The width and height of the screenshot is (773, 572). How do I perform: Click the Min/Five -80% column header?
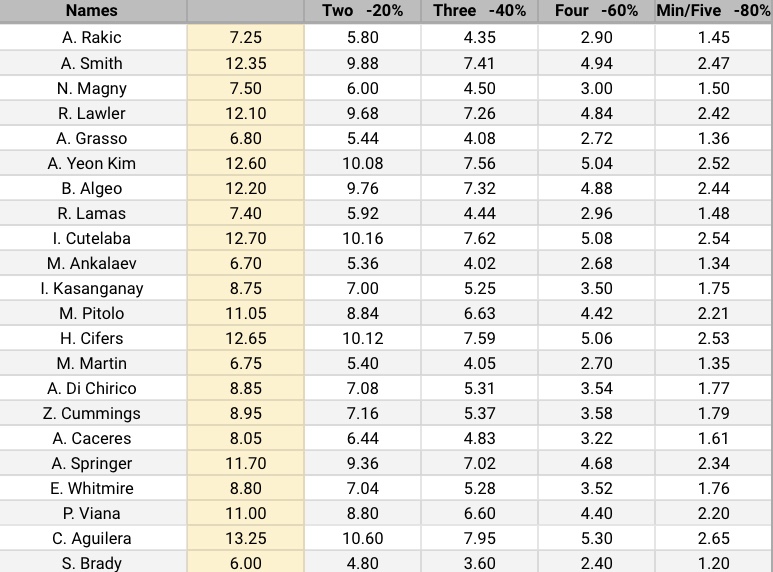pyautogui.click(x=713, y=11)
